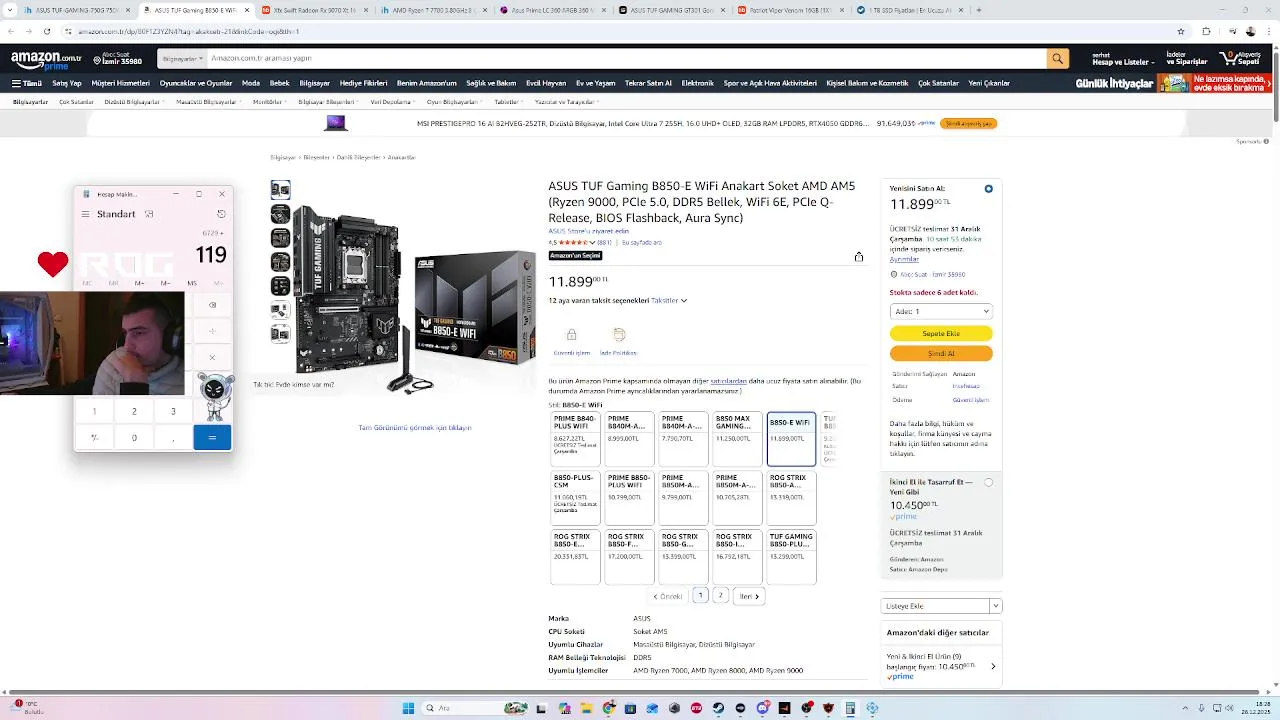1280x720 pixels.
Task: Open the Windows Start button
Action: tap(408, 708)
